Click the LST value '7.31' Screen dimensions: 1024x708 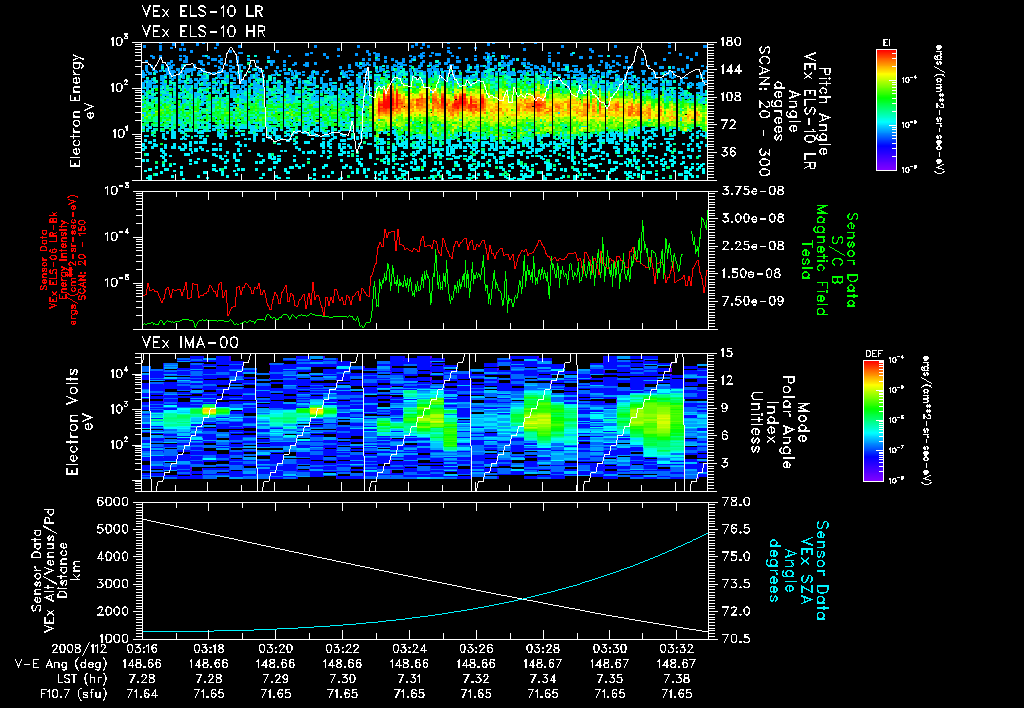pos(409,679)
